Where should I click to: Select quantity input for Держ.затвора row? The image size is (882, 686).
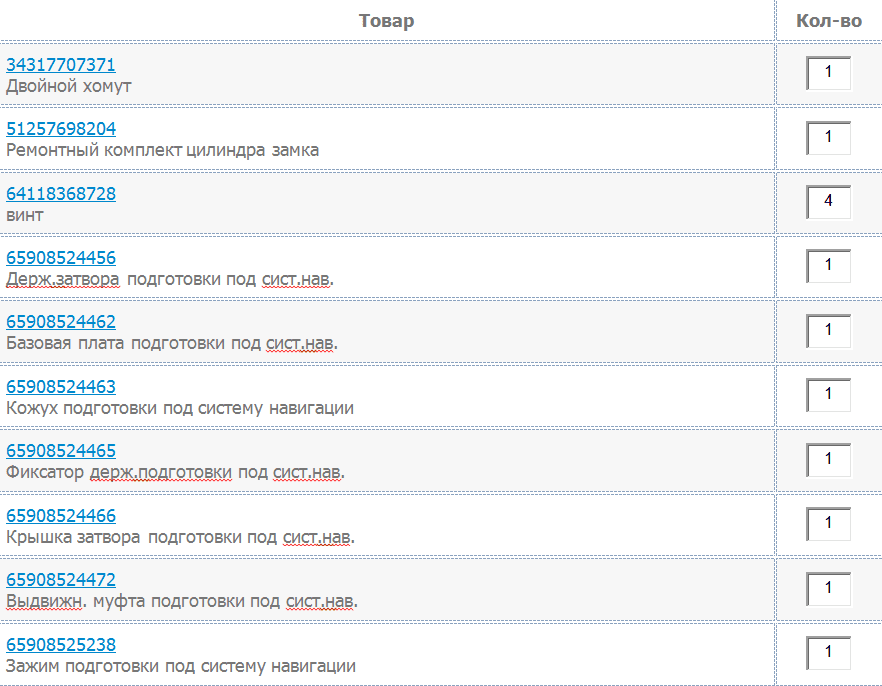(829, 267)
